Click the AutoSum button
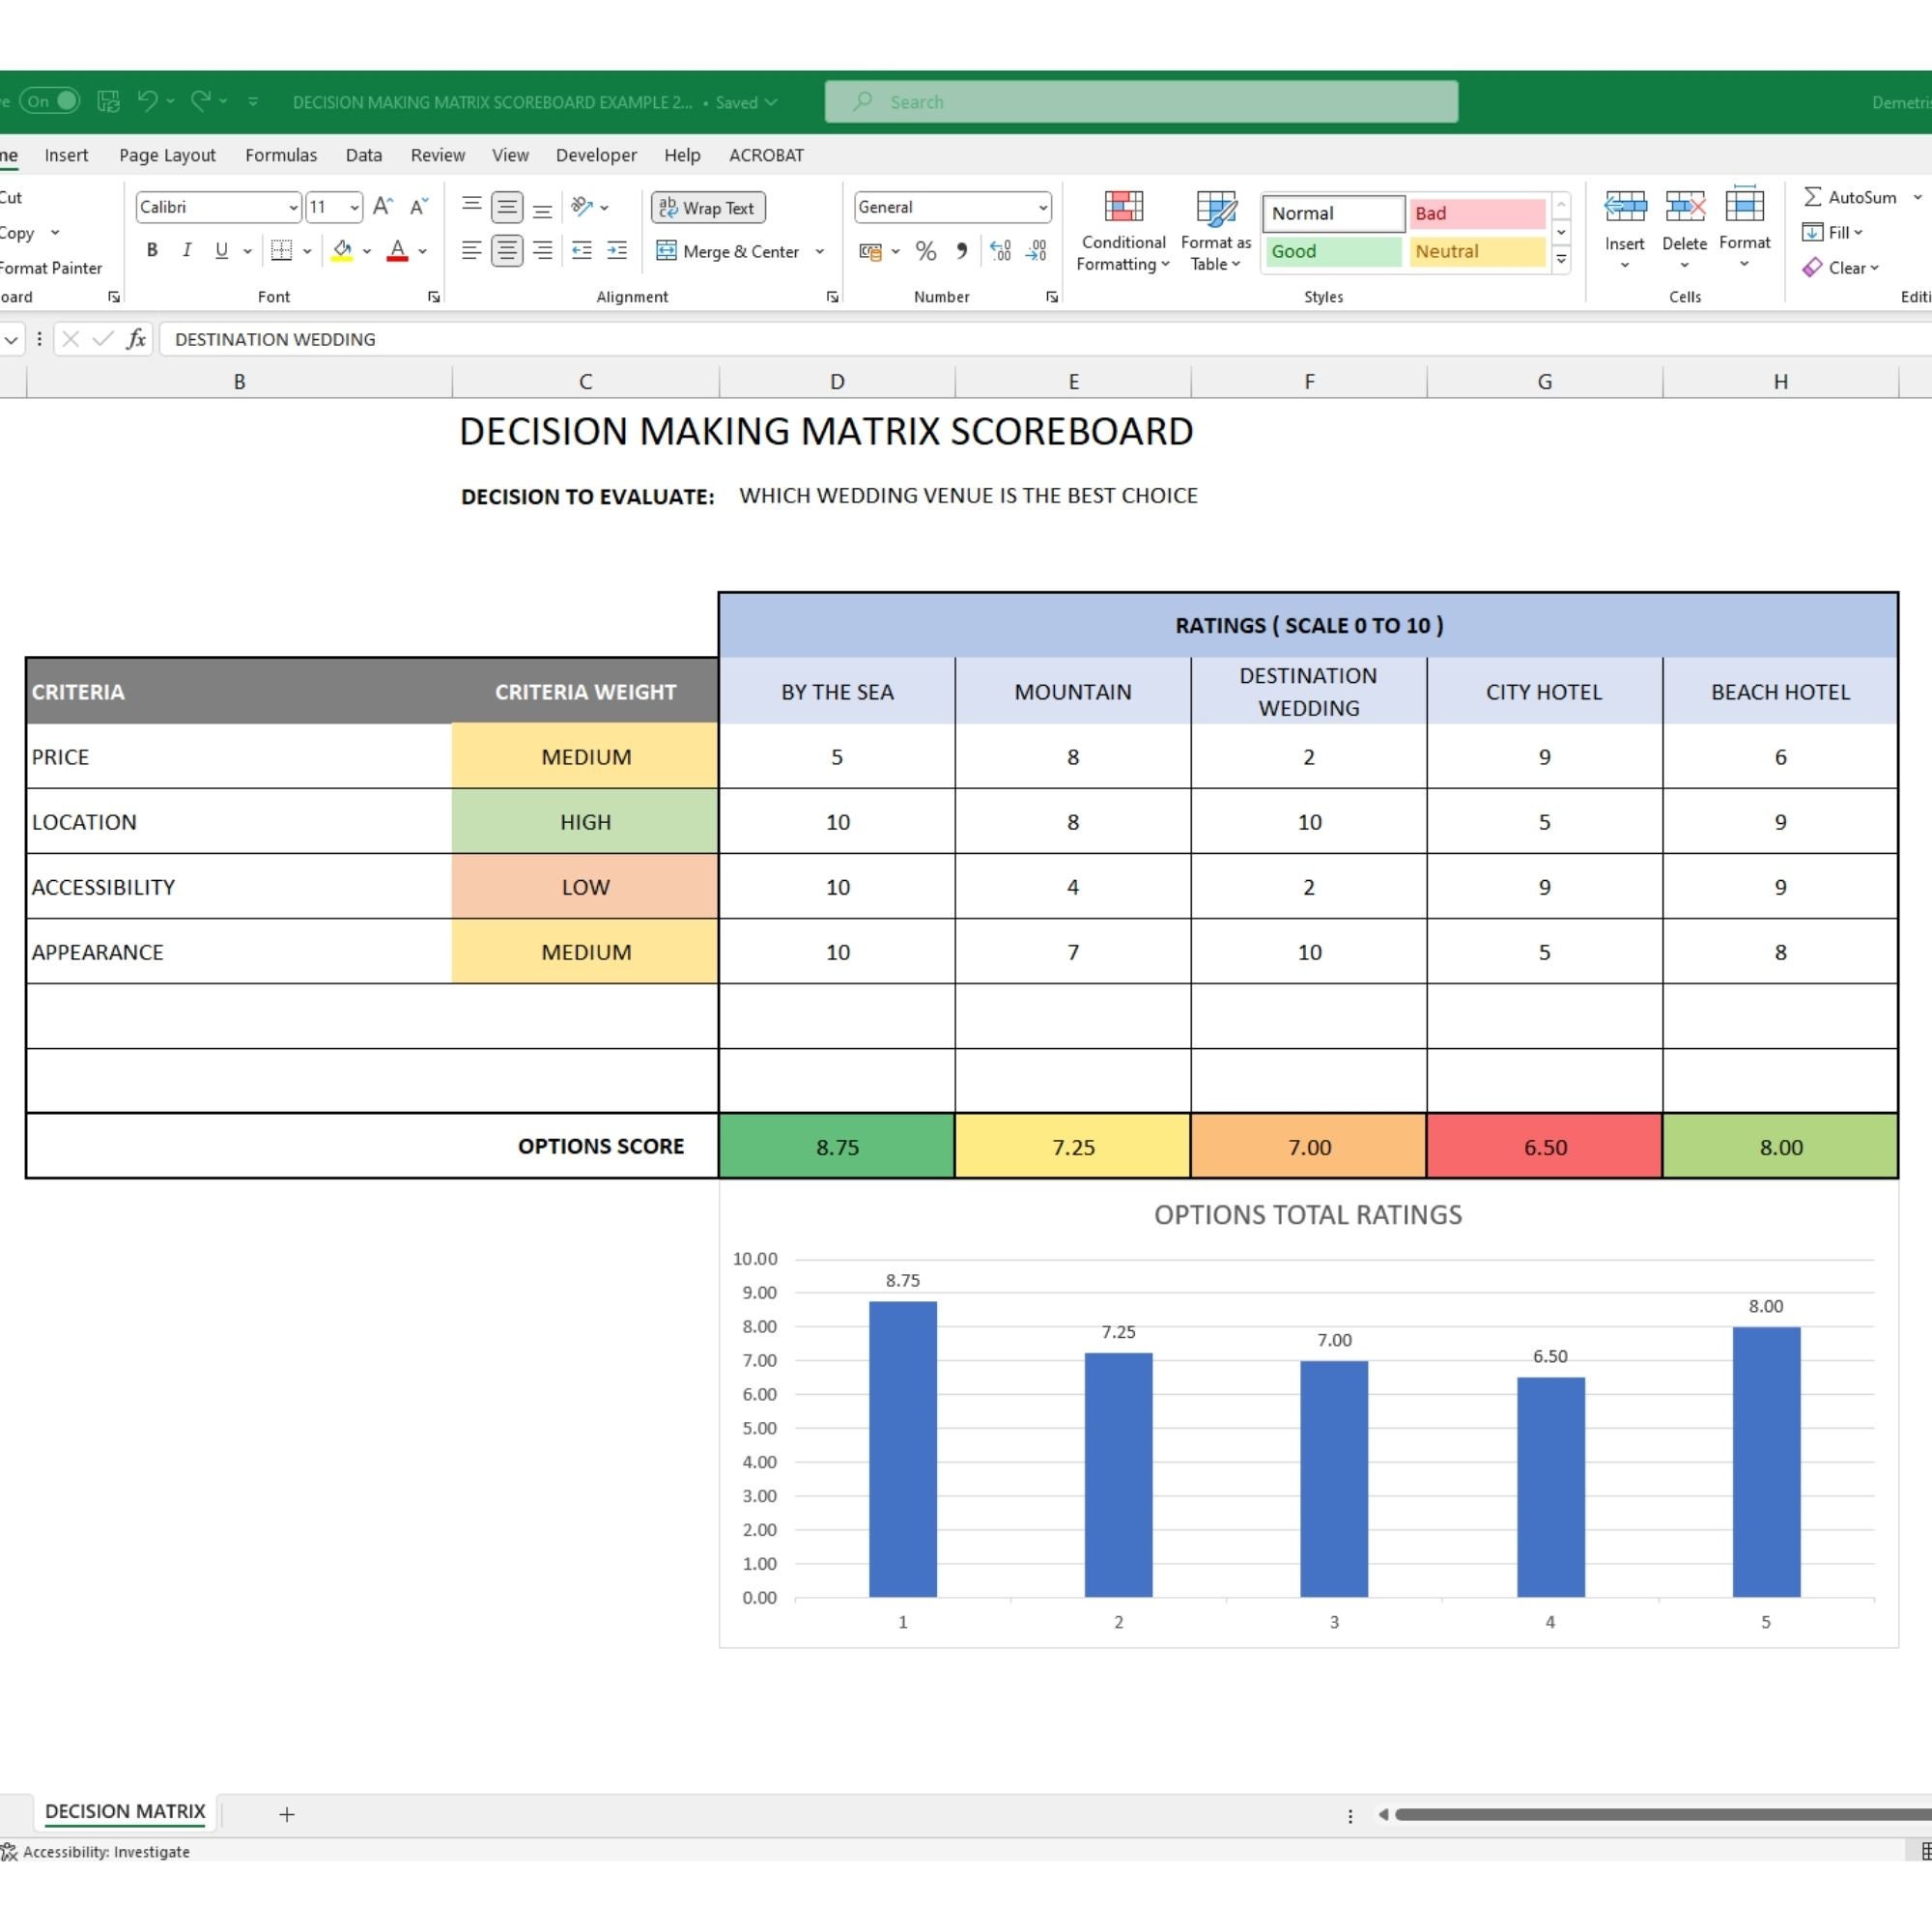This screenshot has height=1932, width=1932. pos(1850,197)
